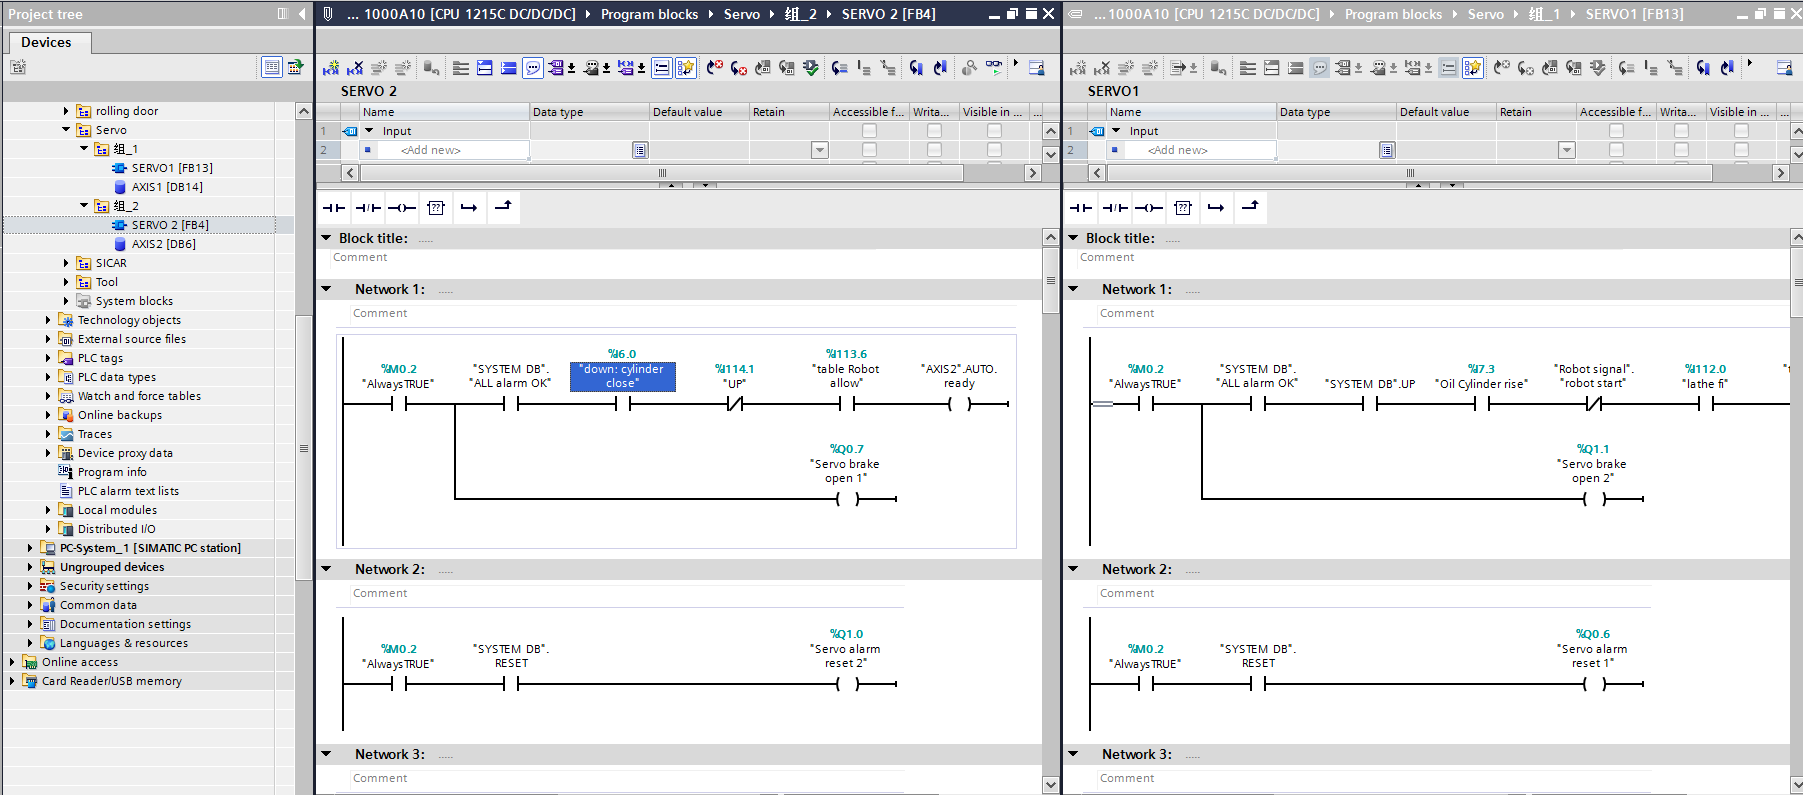Click monitoring glasses icon in SERVO 2 toolbar

click(x=994, y=68)
